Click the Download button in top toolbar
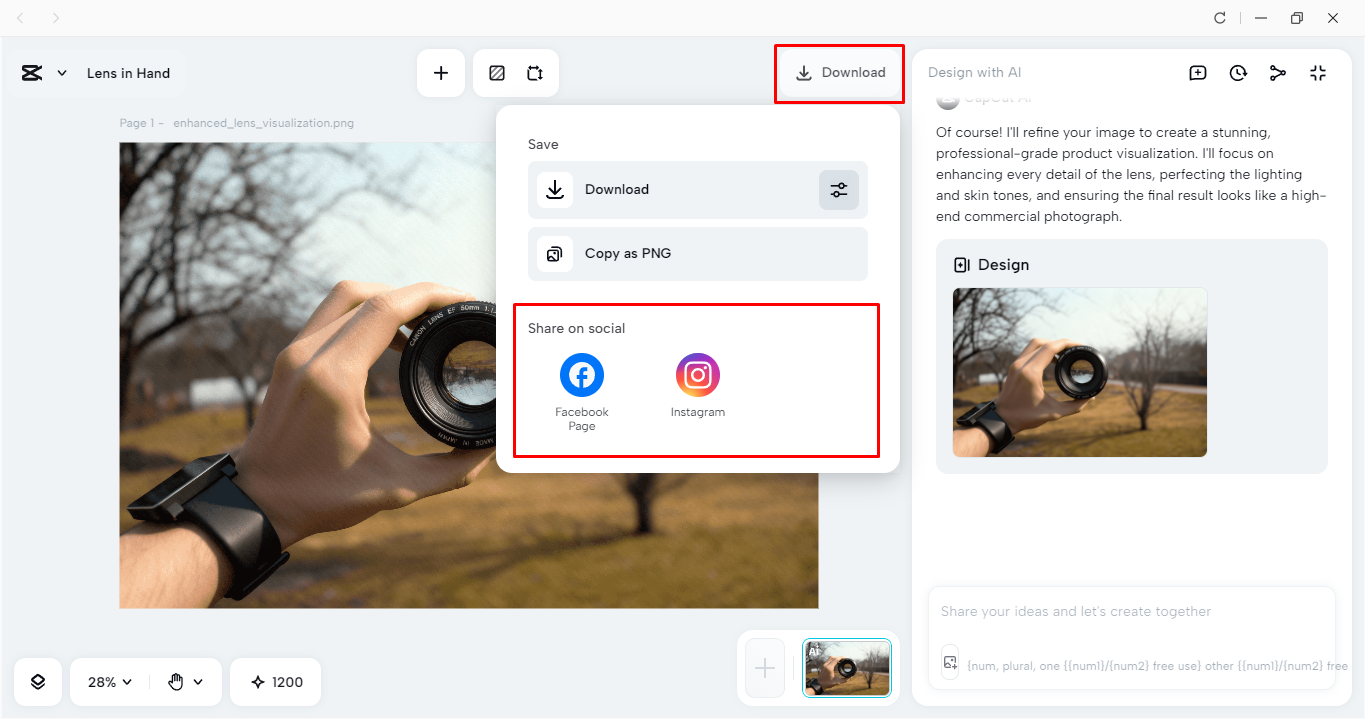The height and width of the screenshot is (719, 1365). click(x=838, y=72)
